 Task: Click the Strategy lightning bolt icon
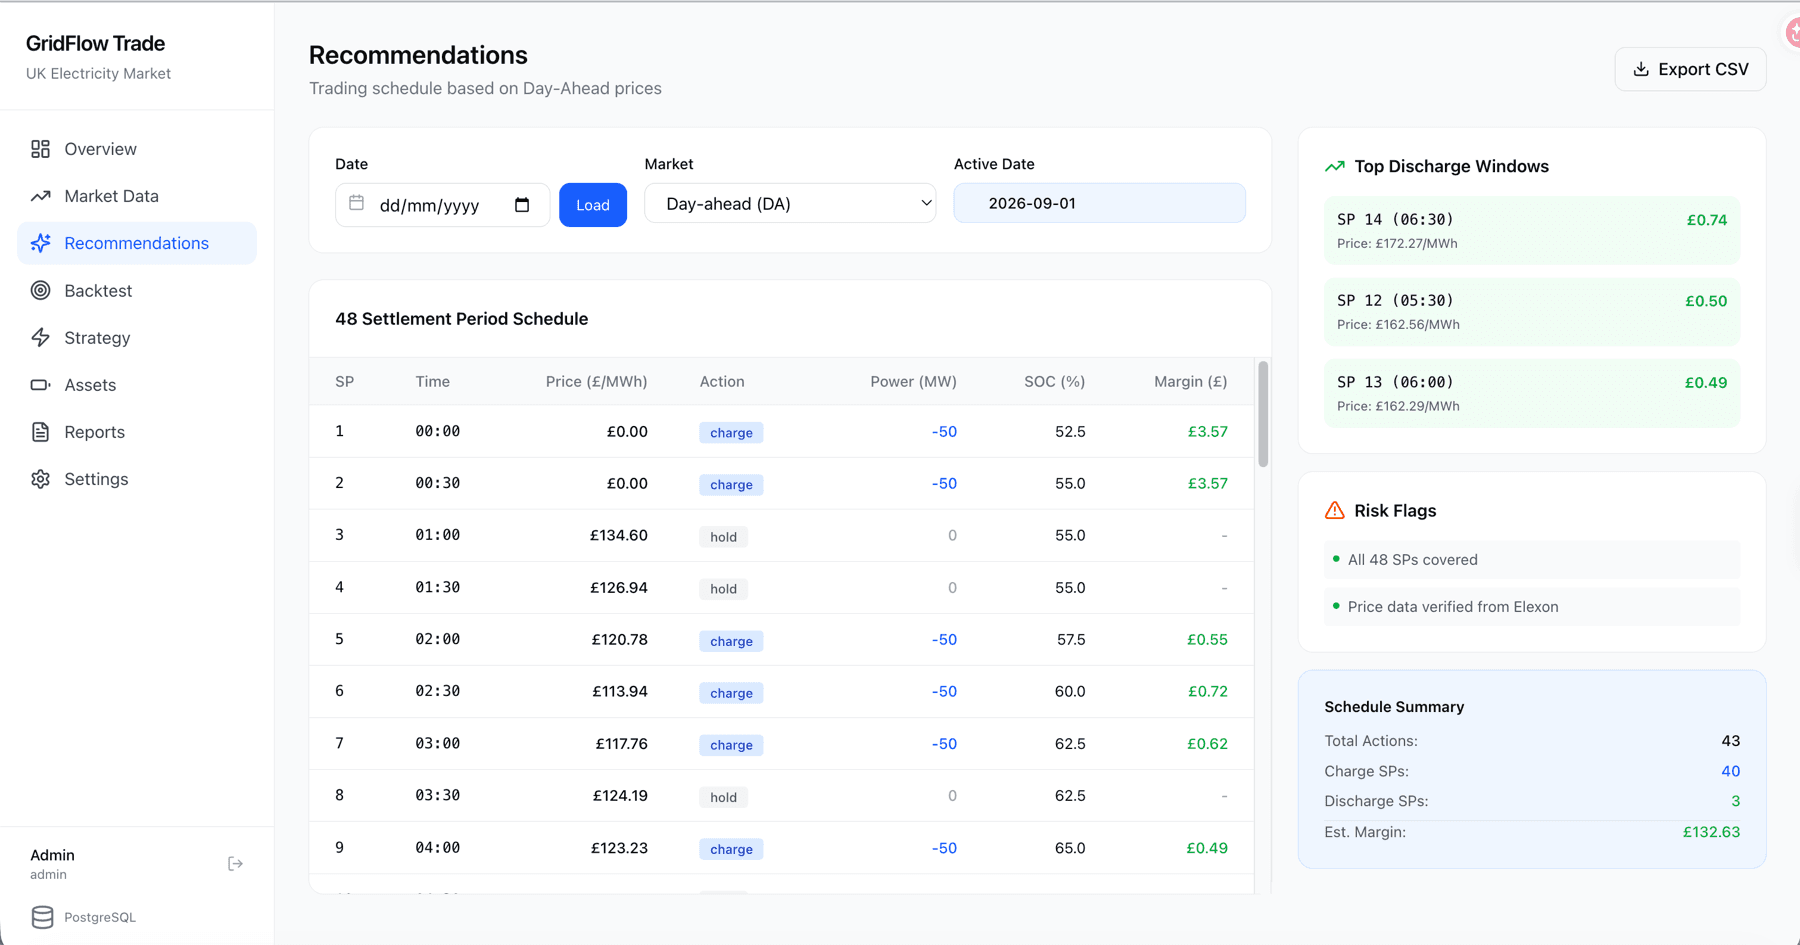coord(40,338)
